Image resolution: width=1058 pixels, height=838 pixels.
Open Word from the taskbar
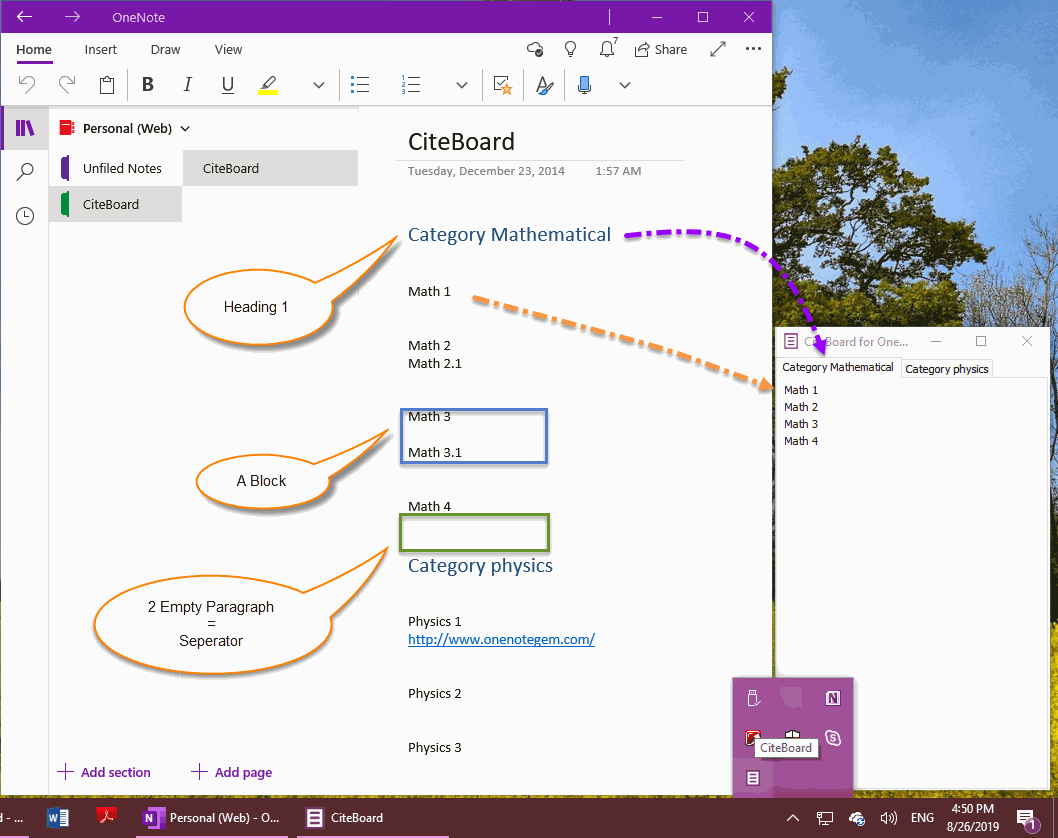pyautogui.click(x=58, y=818)
